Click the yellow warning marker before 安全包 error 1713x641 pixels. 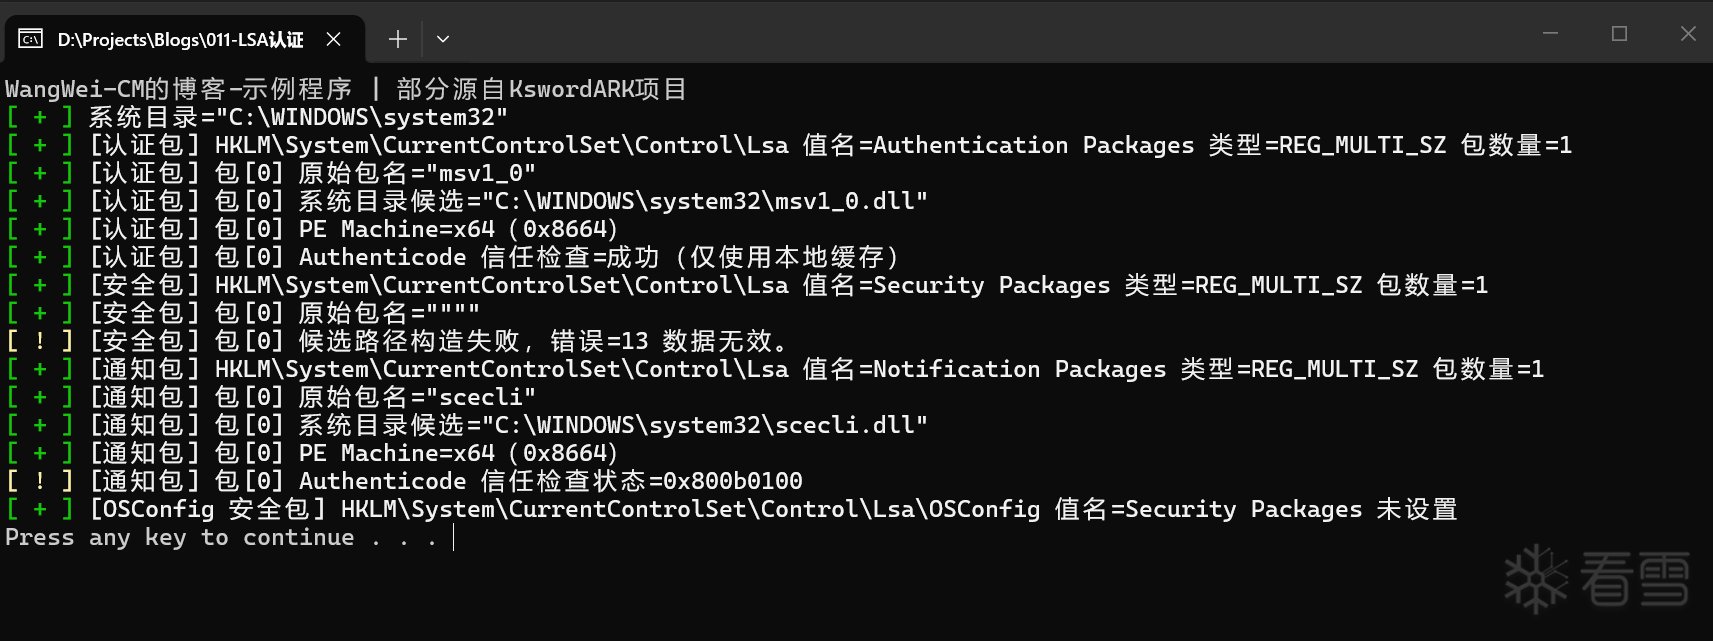pyautogui.click(x=40, y=341)
